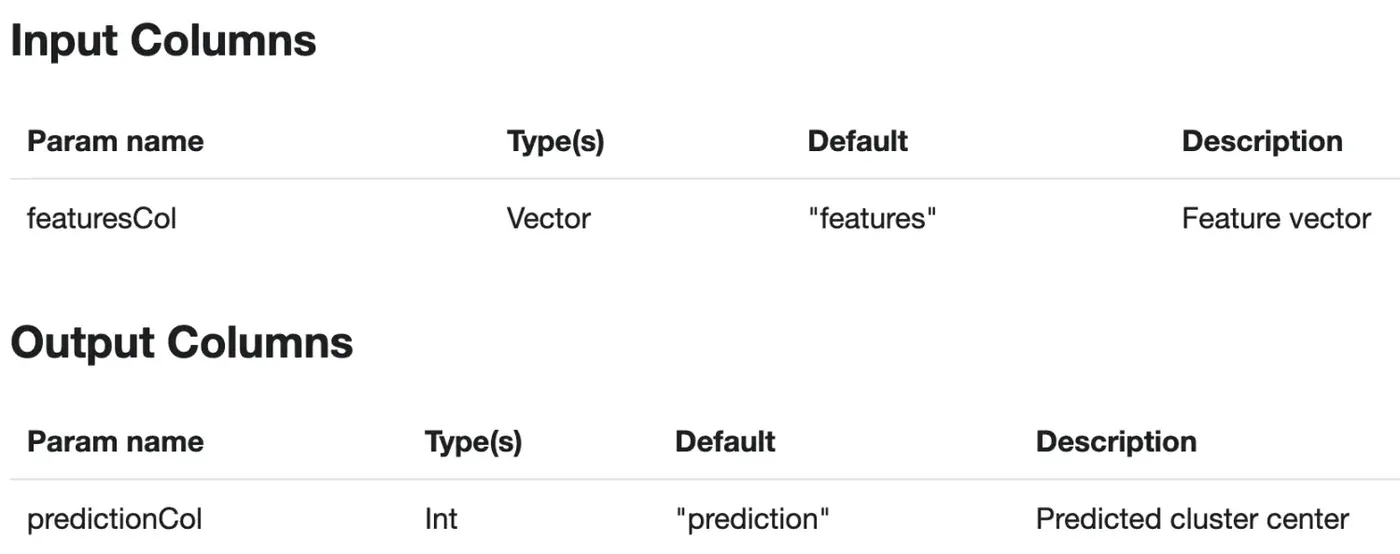Select the predictionCol parameter name
The width and height of the screenshot is (1400, 554).
point(114,519)
